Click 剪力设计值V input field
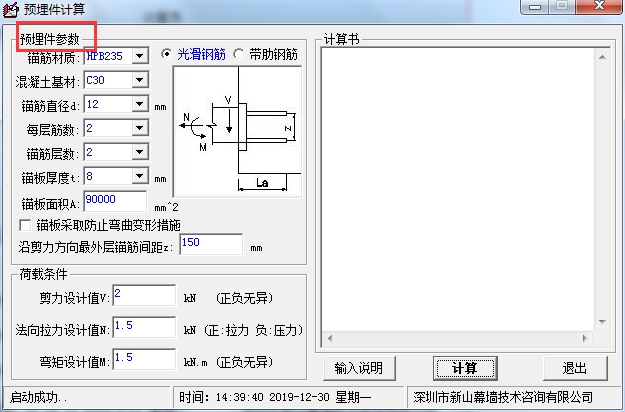This screenshot has height=412, width=625. (144, 295)
